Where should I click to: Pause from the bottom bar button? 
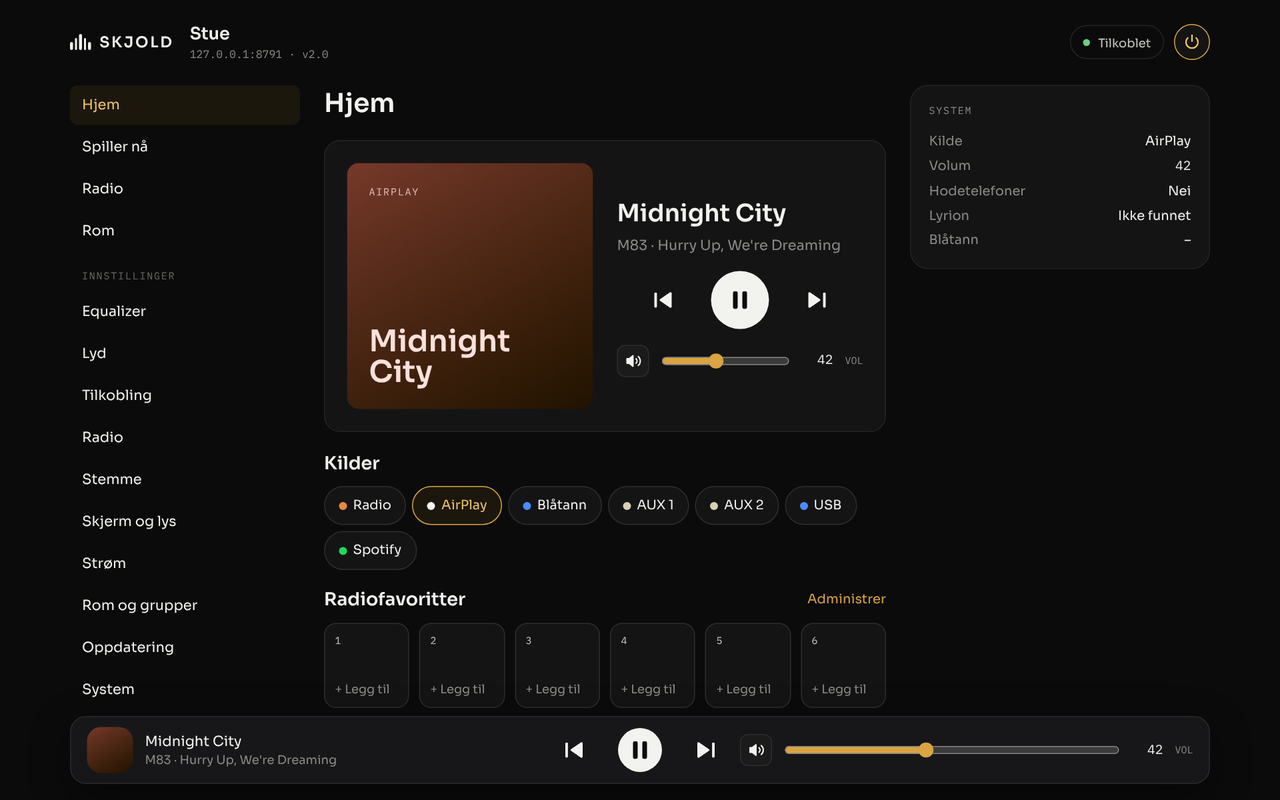point(640,750)
